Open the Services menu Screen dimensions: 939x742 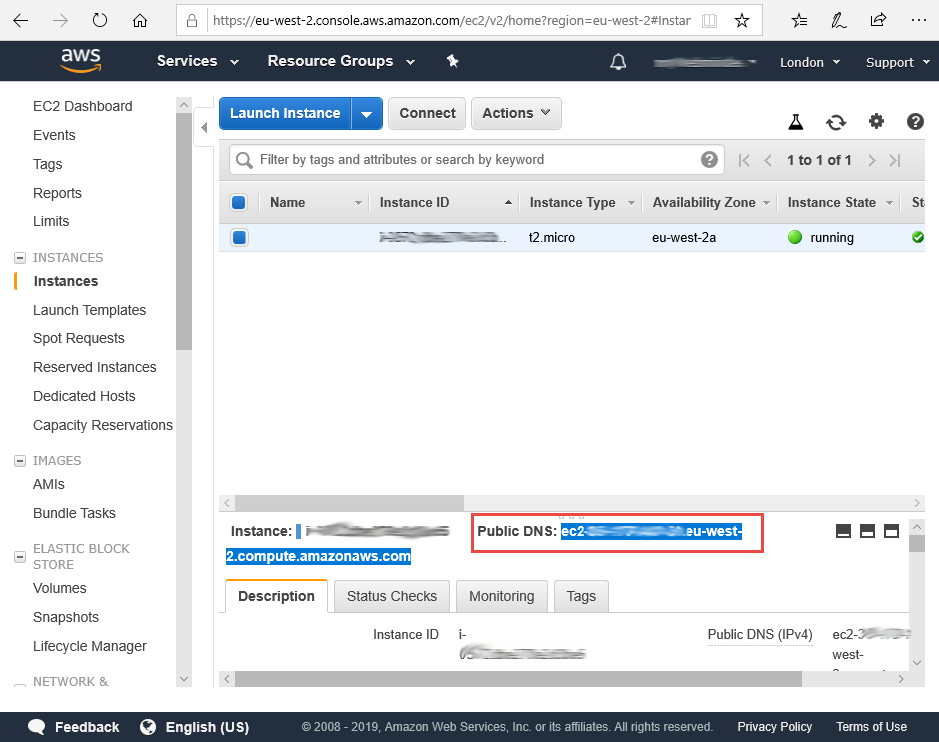click(198, 61)
